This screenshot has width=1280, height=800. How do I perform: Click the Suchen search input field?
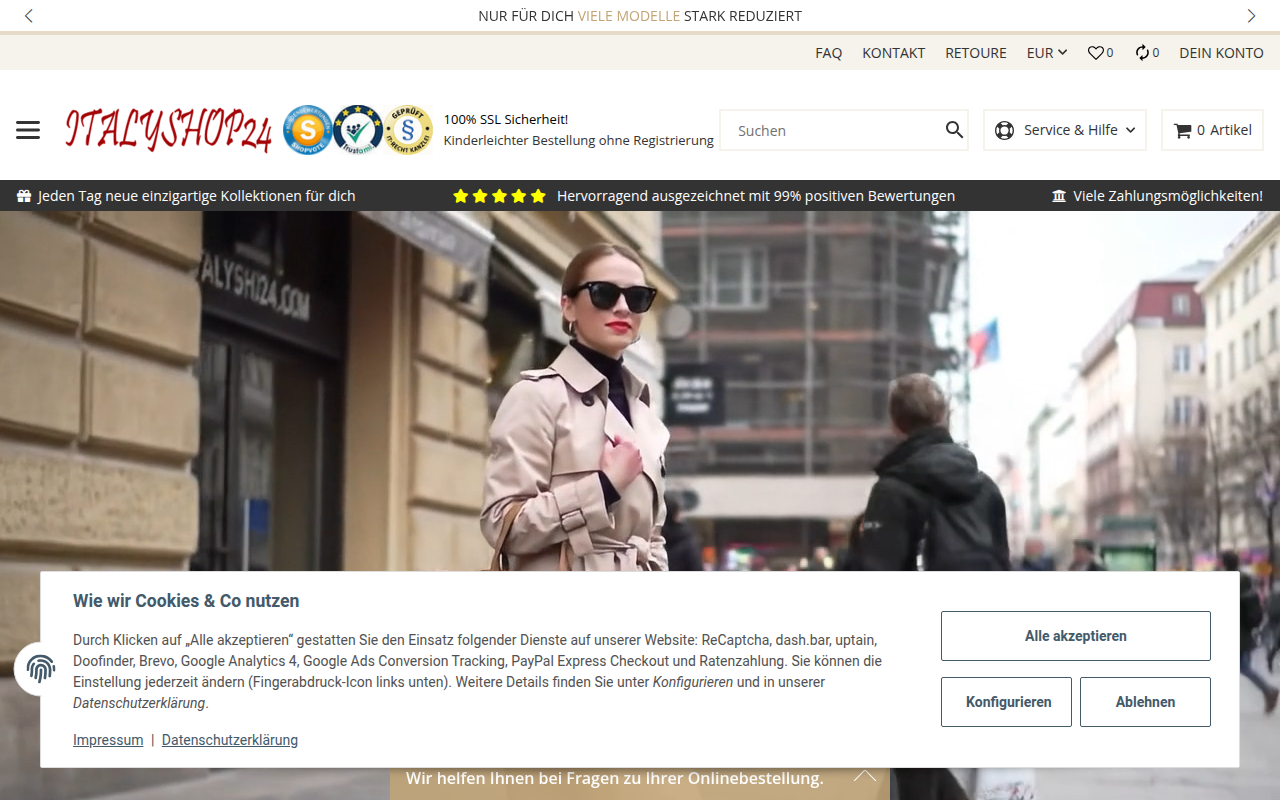click(x=832, y=130)
